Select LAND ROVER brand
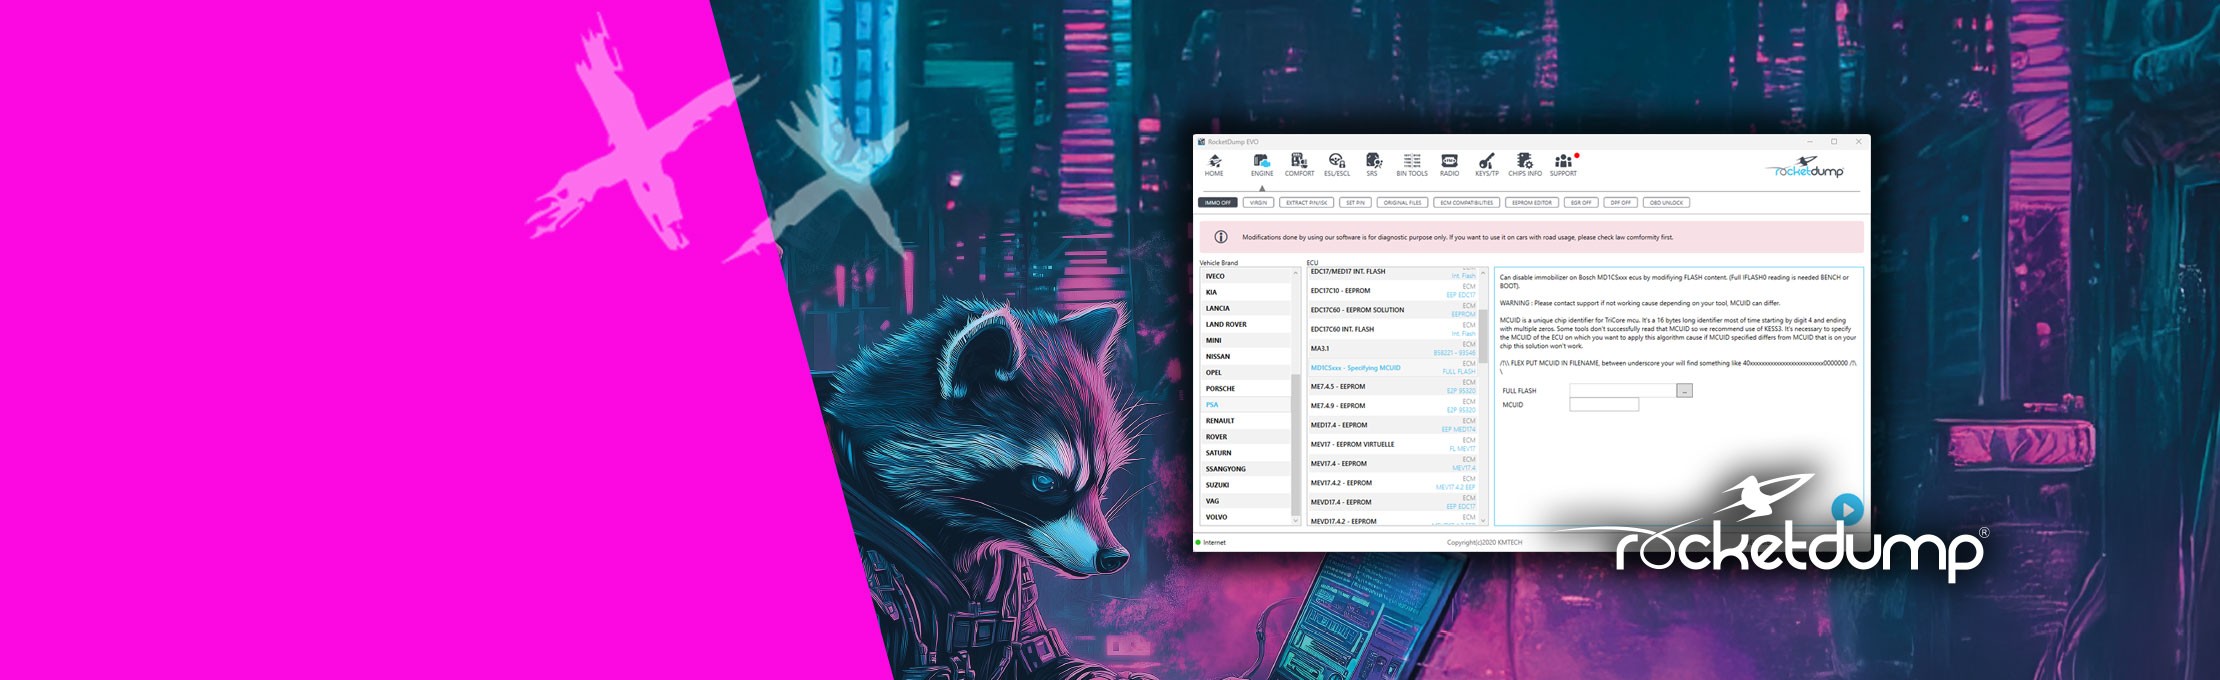The height and width of the screenshot is (680, 2220). click(1246, 324)
